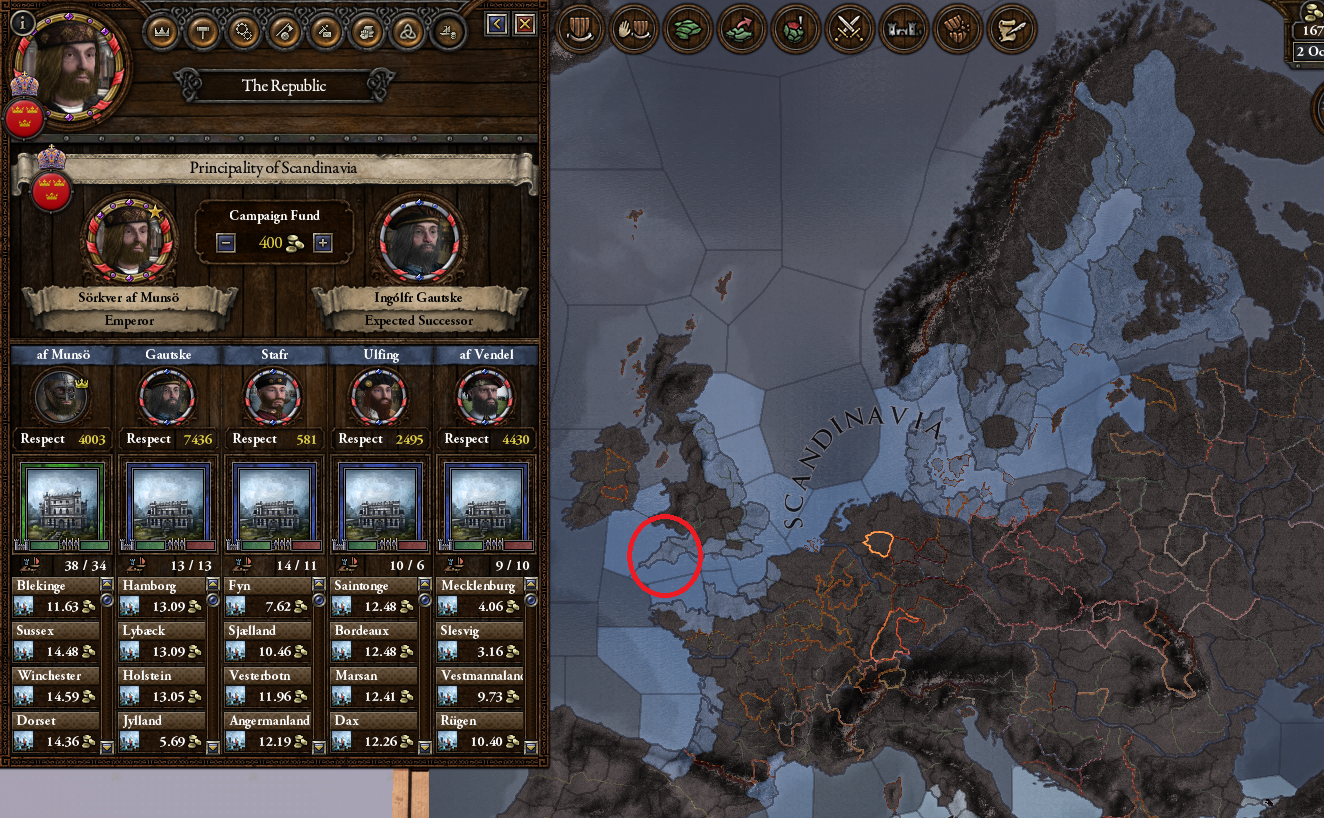Click the Ingólfr Gautske name banner
Screen dimensions: 1324x818
pos(419,298)
